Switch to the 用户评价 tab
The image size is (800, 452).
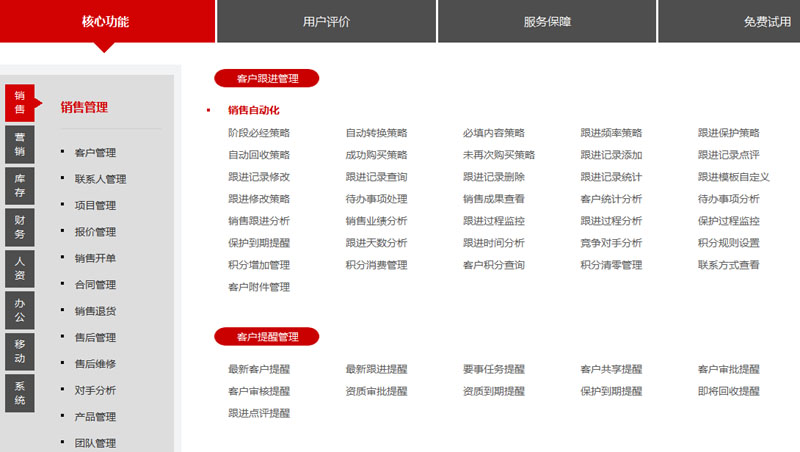click(326, 21)
